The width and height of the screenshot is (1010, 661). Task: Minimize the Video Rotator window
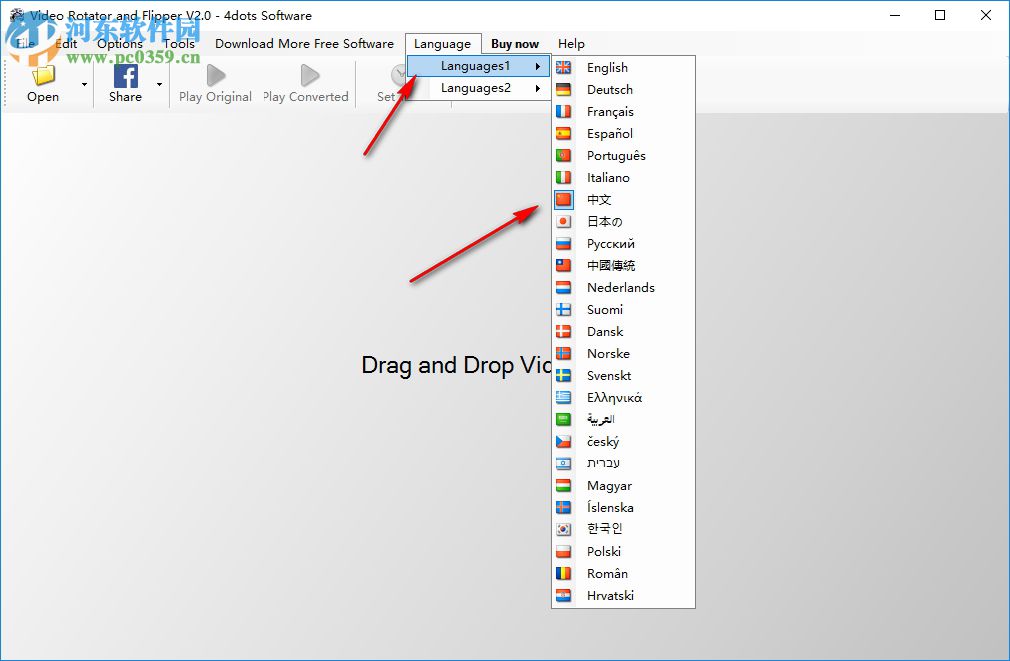click(895, 15)
